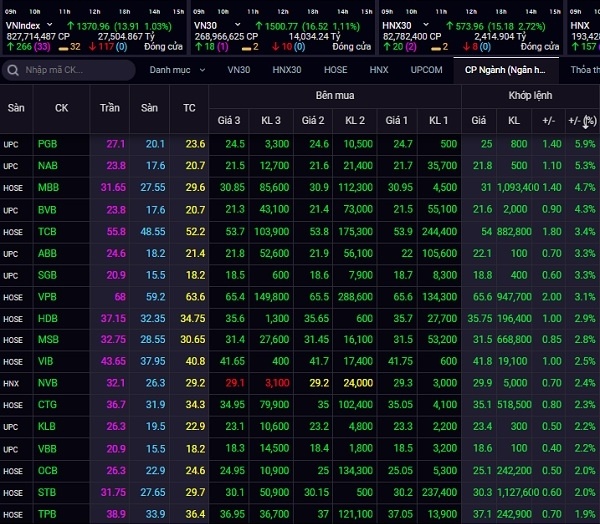The image size is (600, 524).
Task: Click the sort arrow in +/- (%) header
Action: click(x=585, y=122)
